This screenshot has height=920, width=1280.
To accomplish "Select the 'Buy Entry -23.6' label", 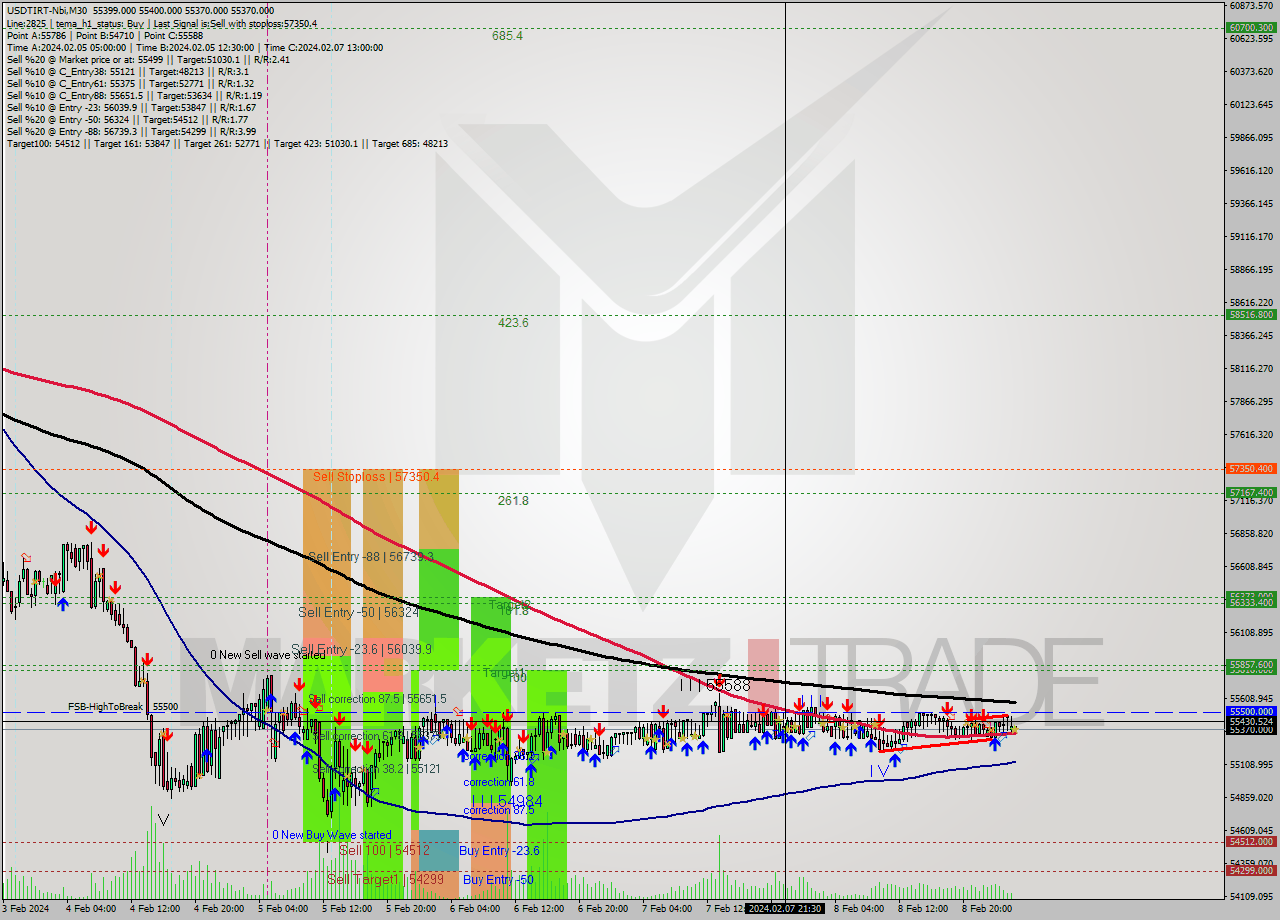I will coord(499,851).
